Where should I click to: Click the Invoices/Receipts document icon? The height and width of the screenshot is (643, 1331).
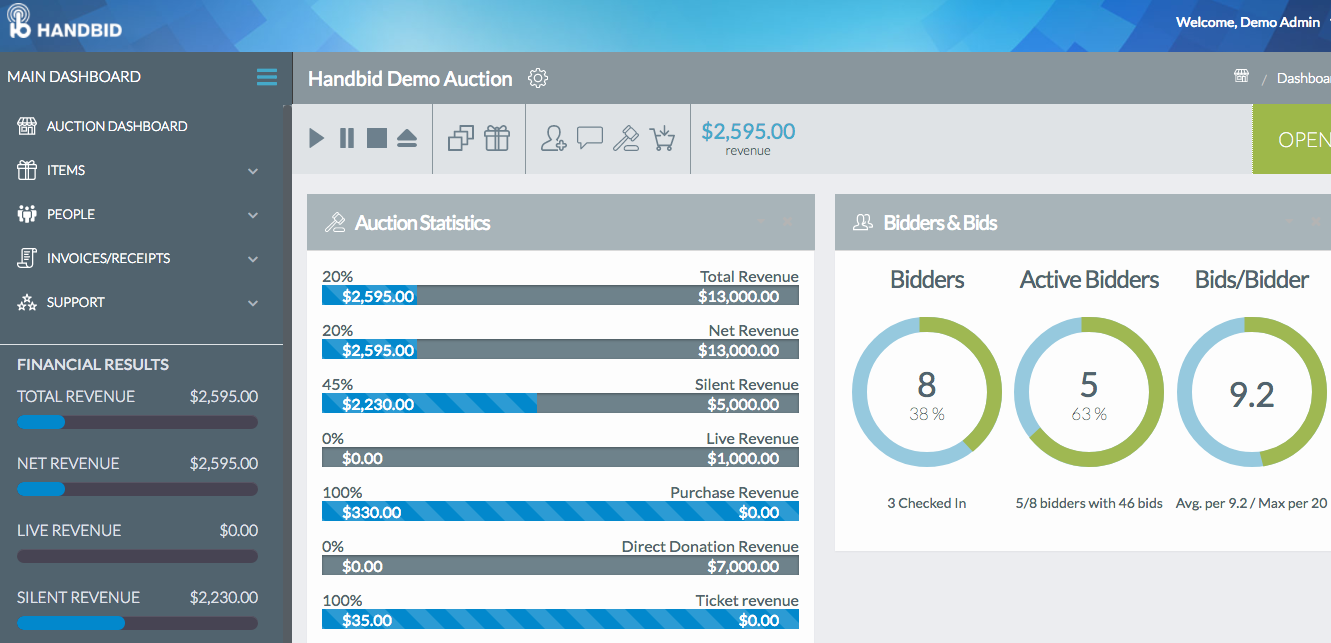coord(27,258)
